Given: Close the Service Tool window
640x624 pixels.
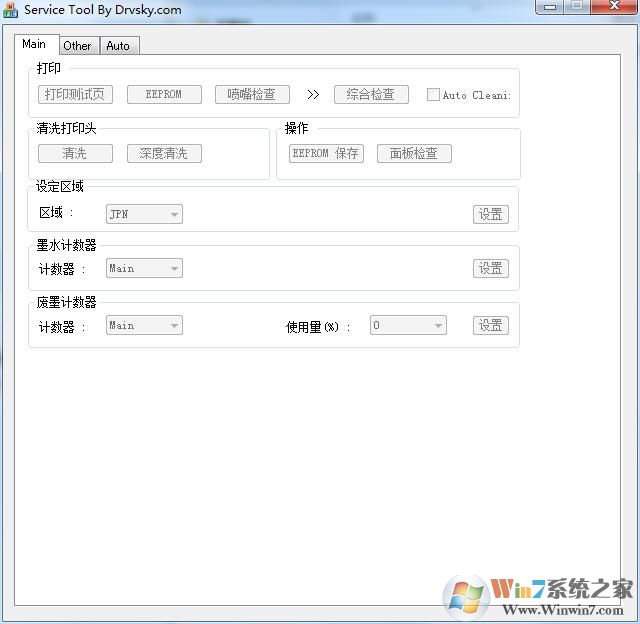Looking at the screenshot, I should click(x=613, y=6).
